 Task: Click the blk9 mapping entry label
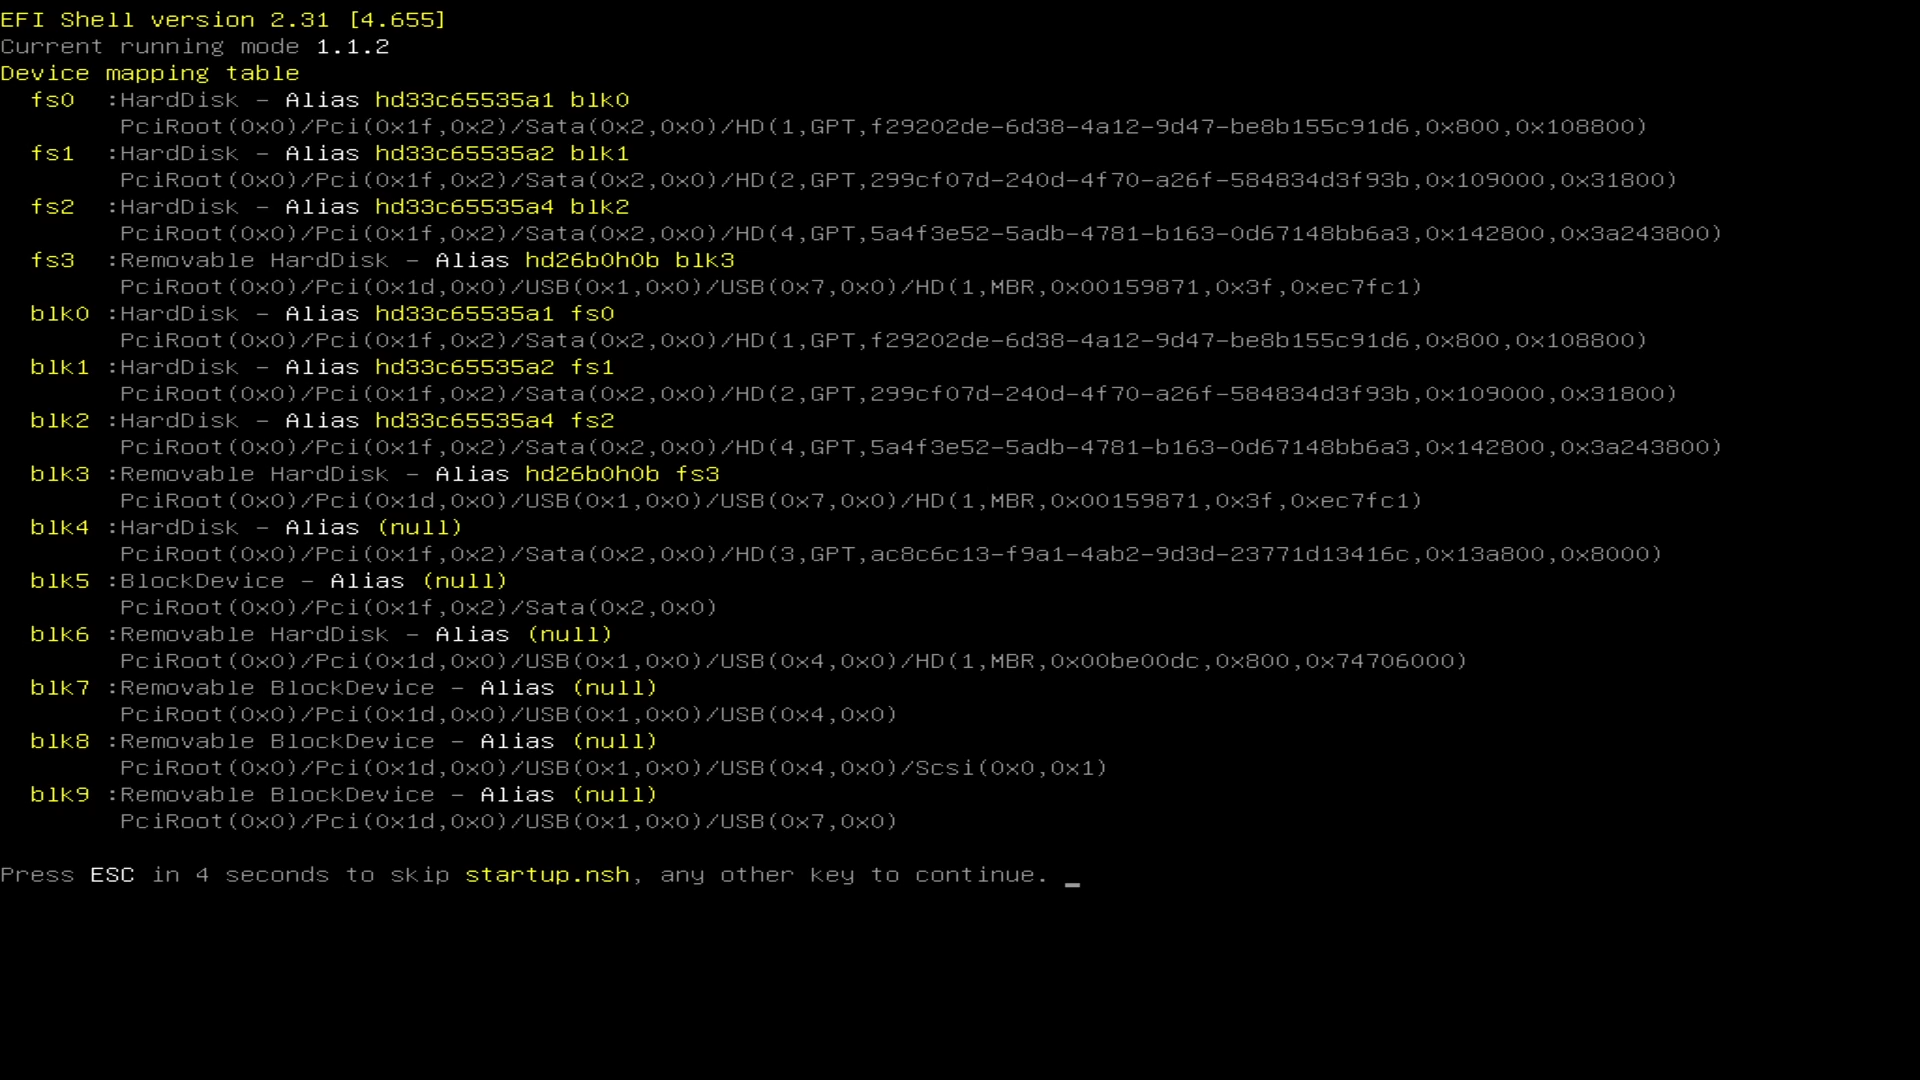(59, 795)
